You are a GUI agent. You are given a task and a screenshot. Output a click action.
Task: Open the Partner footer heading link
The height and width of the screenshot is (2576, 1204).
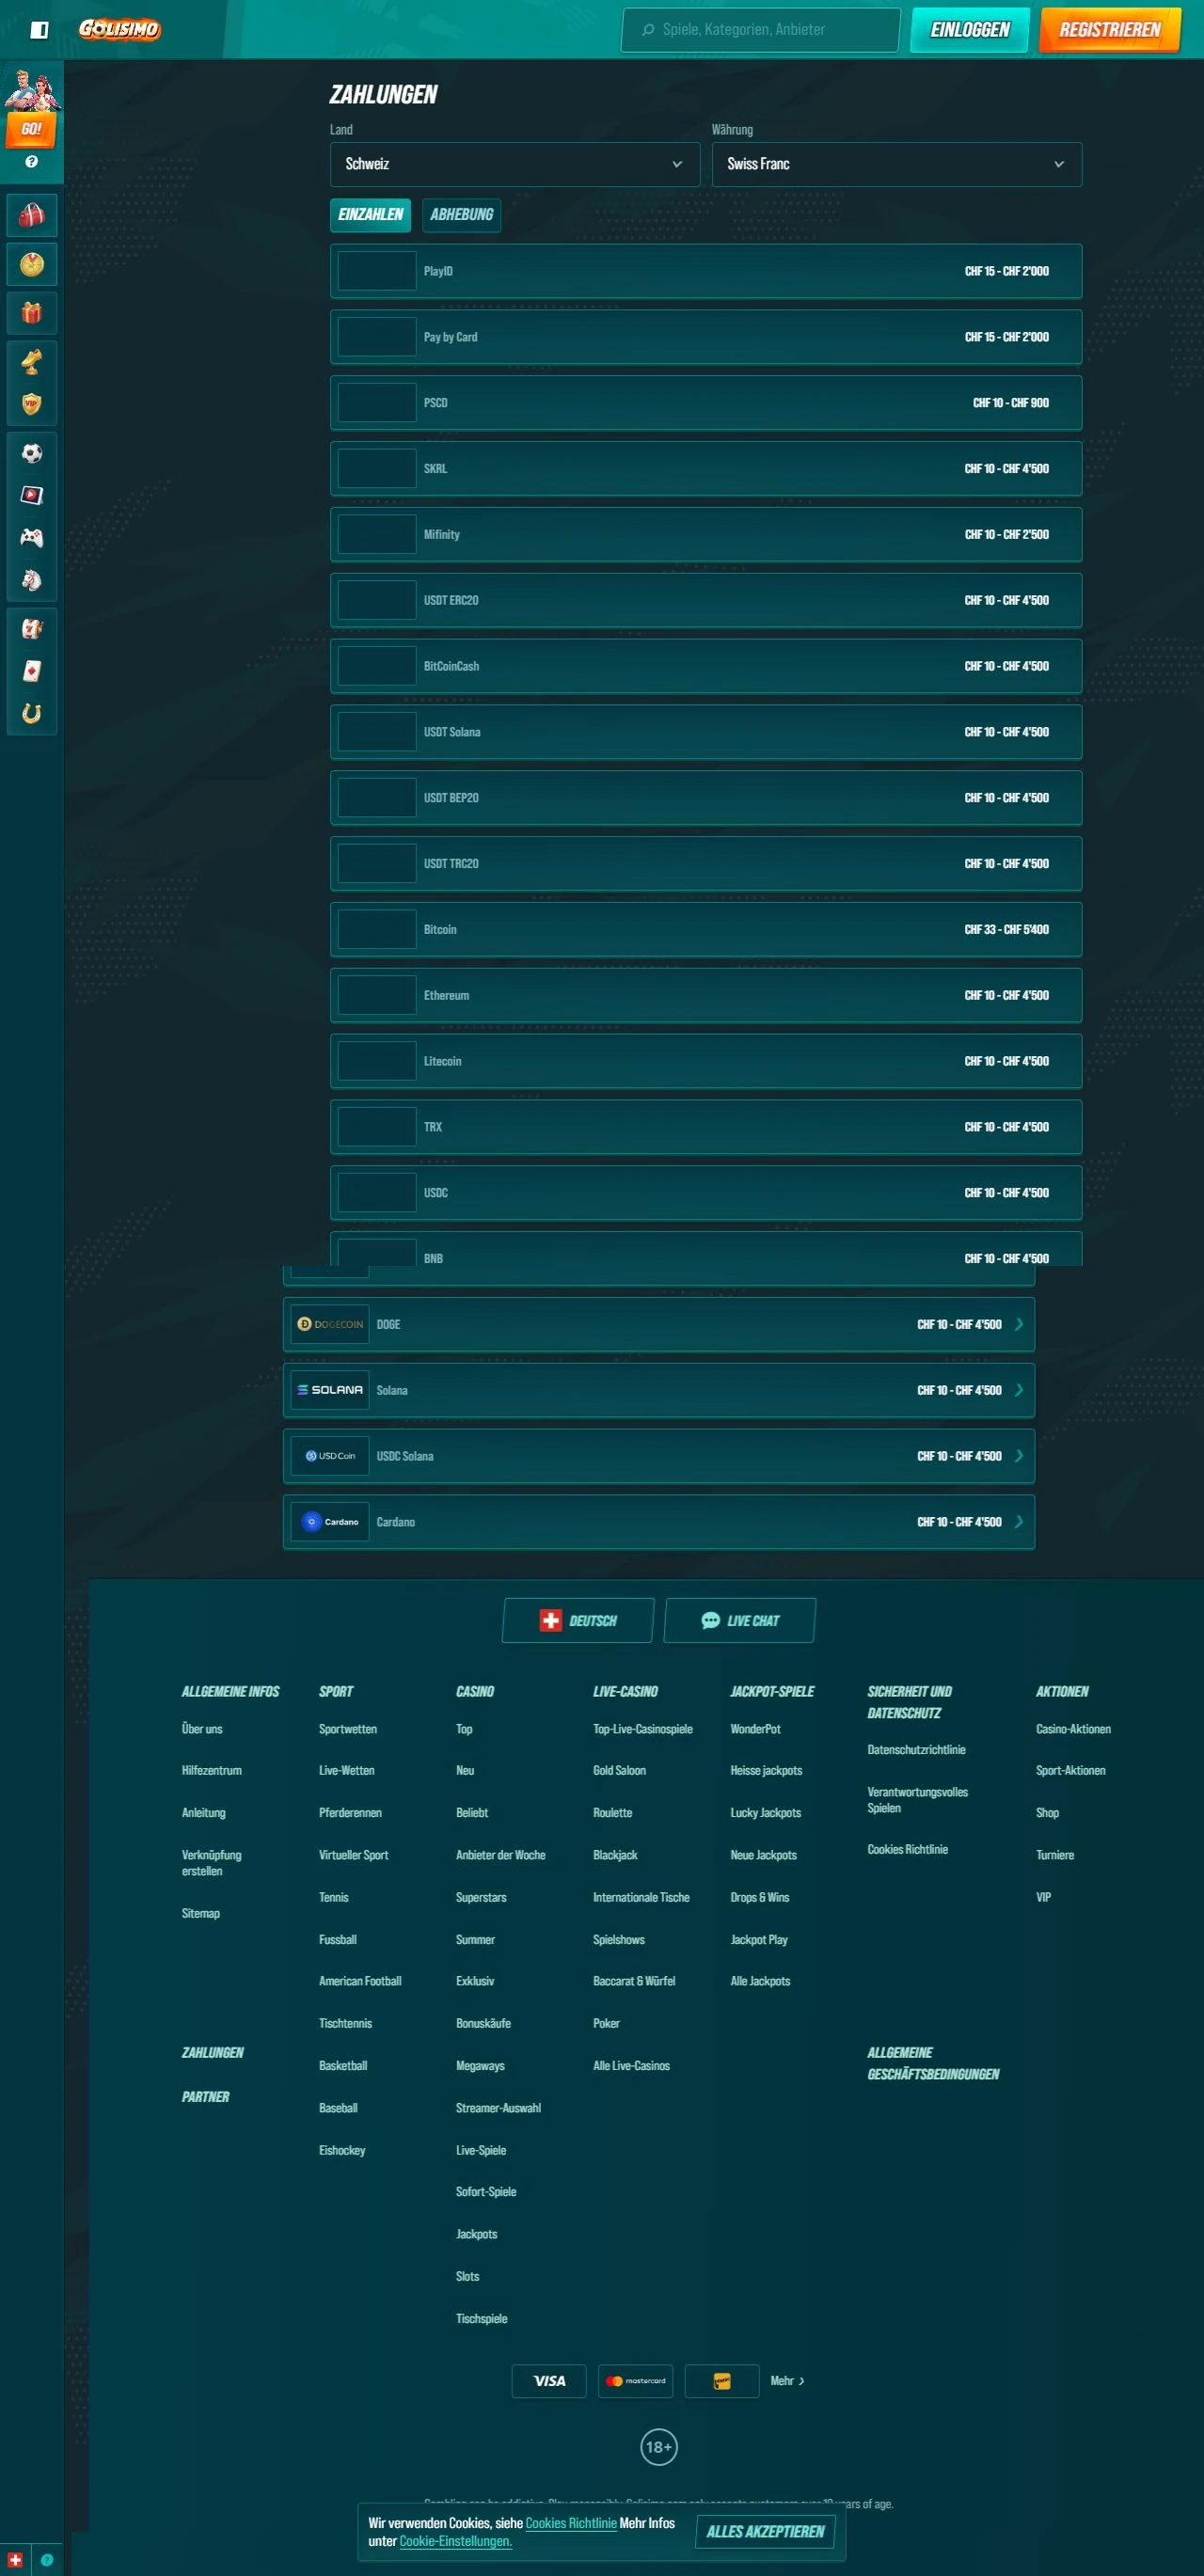[x=206, y=2096]
